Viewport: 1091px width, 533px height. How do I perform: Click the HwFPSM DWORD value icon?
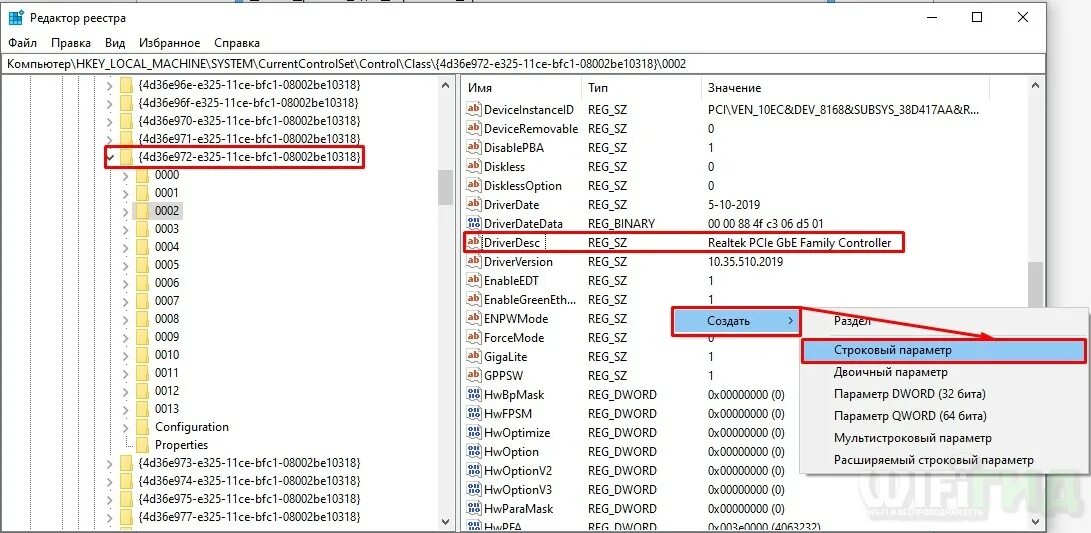pyautogui.click(x=474, y=413)
